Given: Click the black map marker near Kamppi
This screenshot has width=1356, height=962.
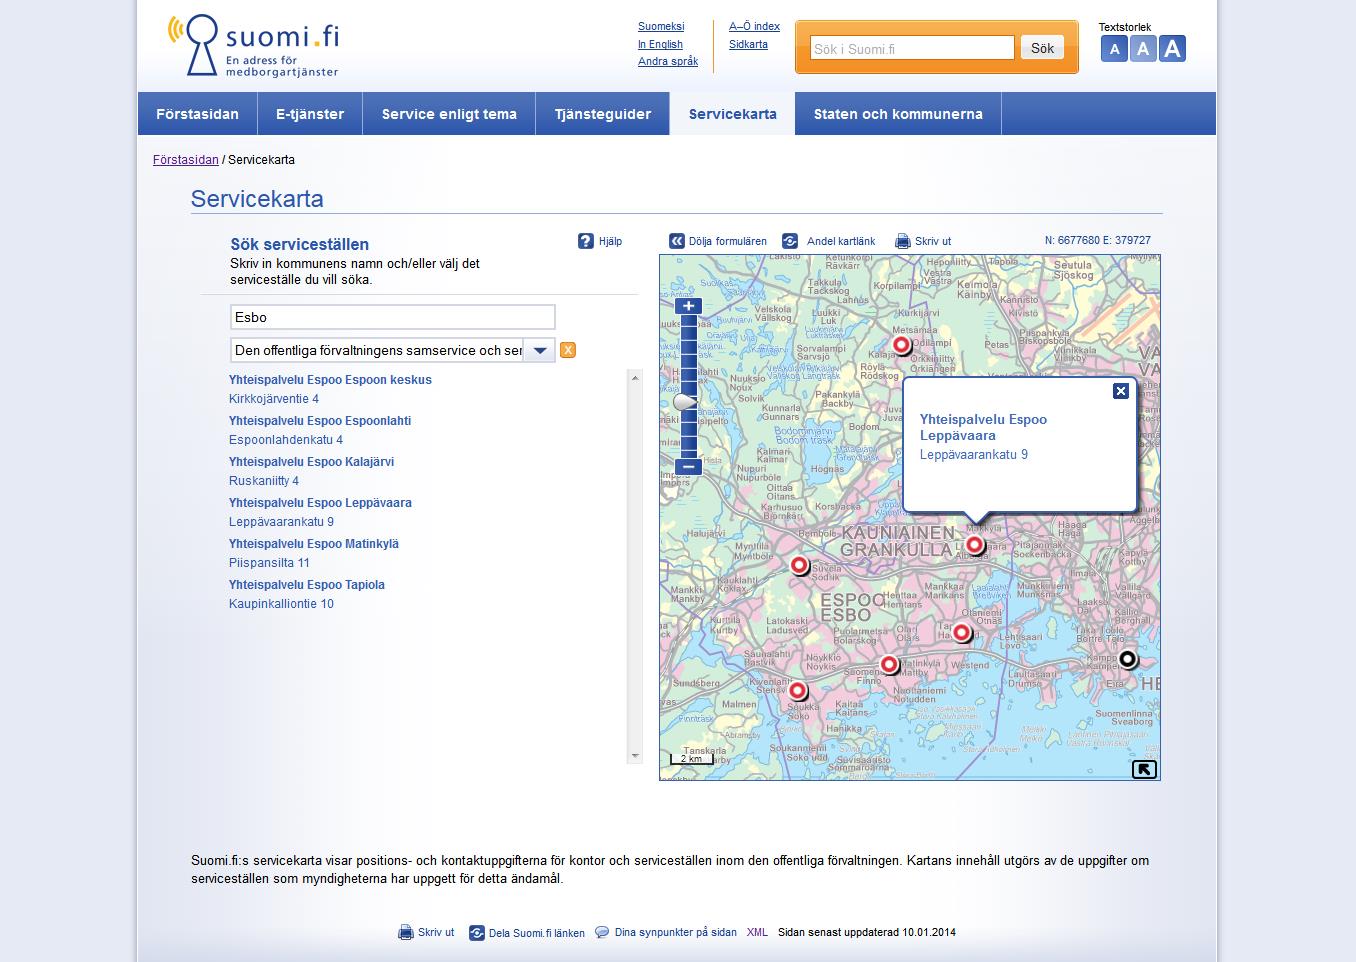Looking at the screenshot, I should click(1128, 660).
